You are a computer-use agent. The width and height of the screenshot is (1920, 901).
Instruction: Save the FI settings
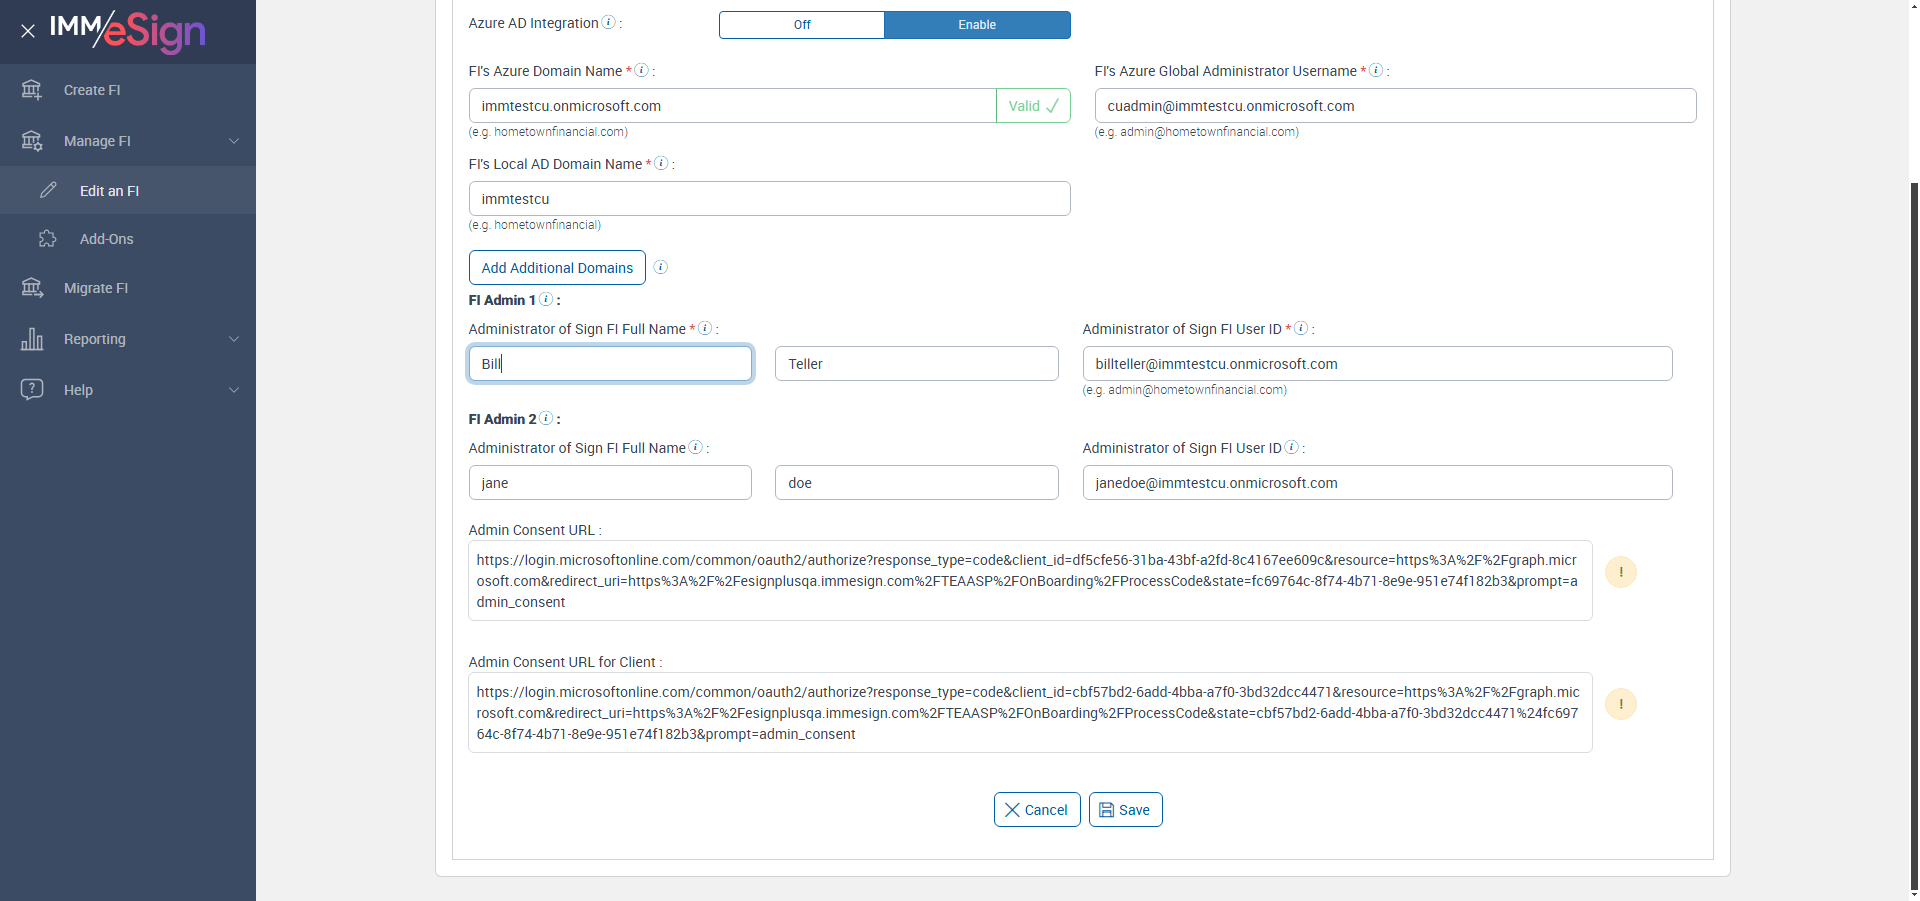[x=1125, y=810]
